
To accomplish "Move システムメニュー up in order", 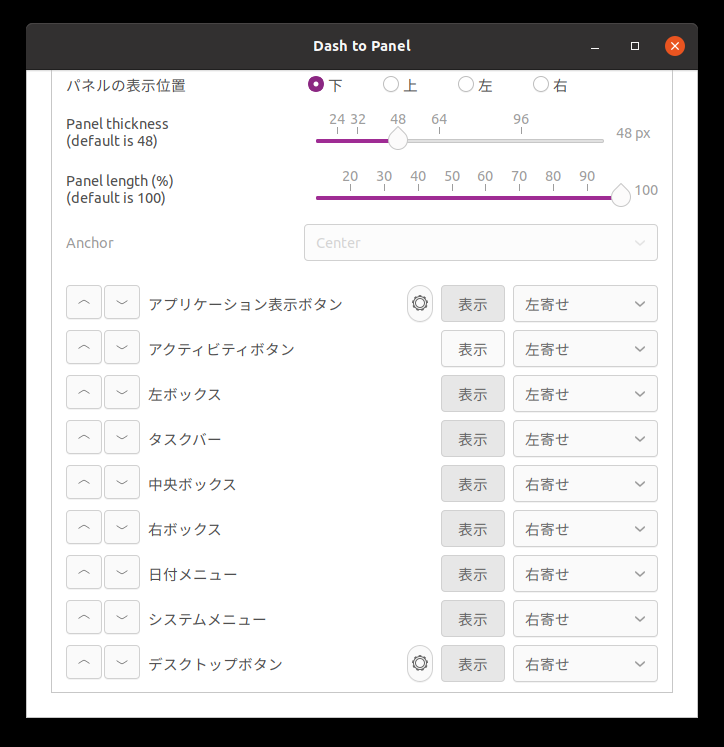I will (84, 617).
